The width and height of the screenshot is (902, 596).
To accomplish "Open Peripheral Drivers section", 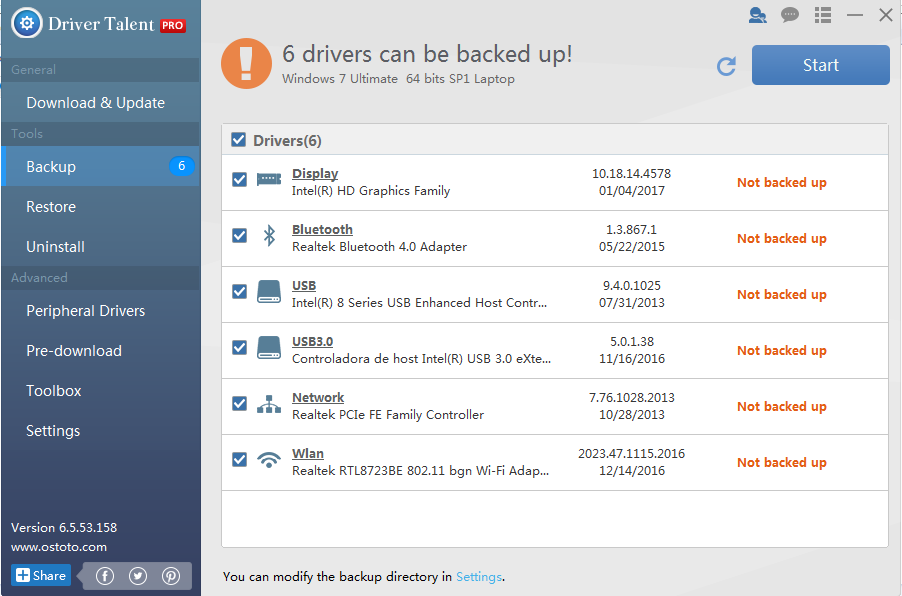I will tap(101, 311).
